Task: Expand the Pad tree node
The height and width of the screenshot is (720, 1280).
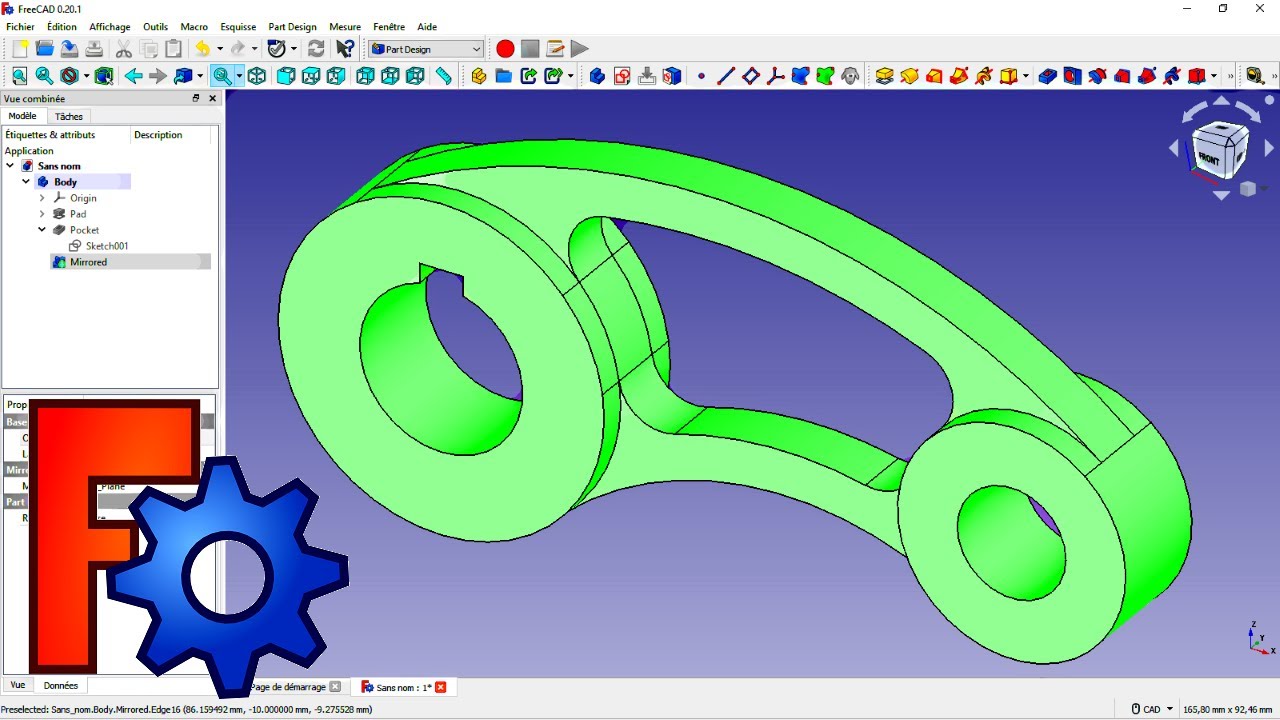Action: click(x=42, y=214)
